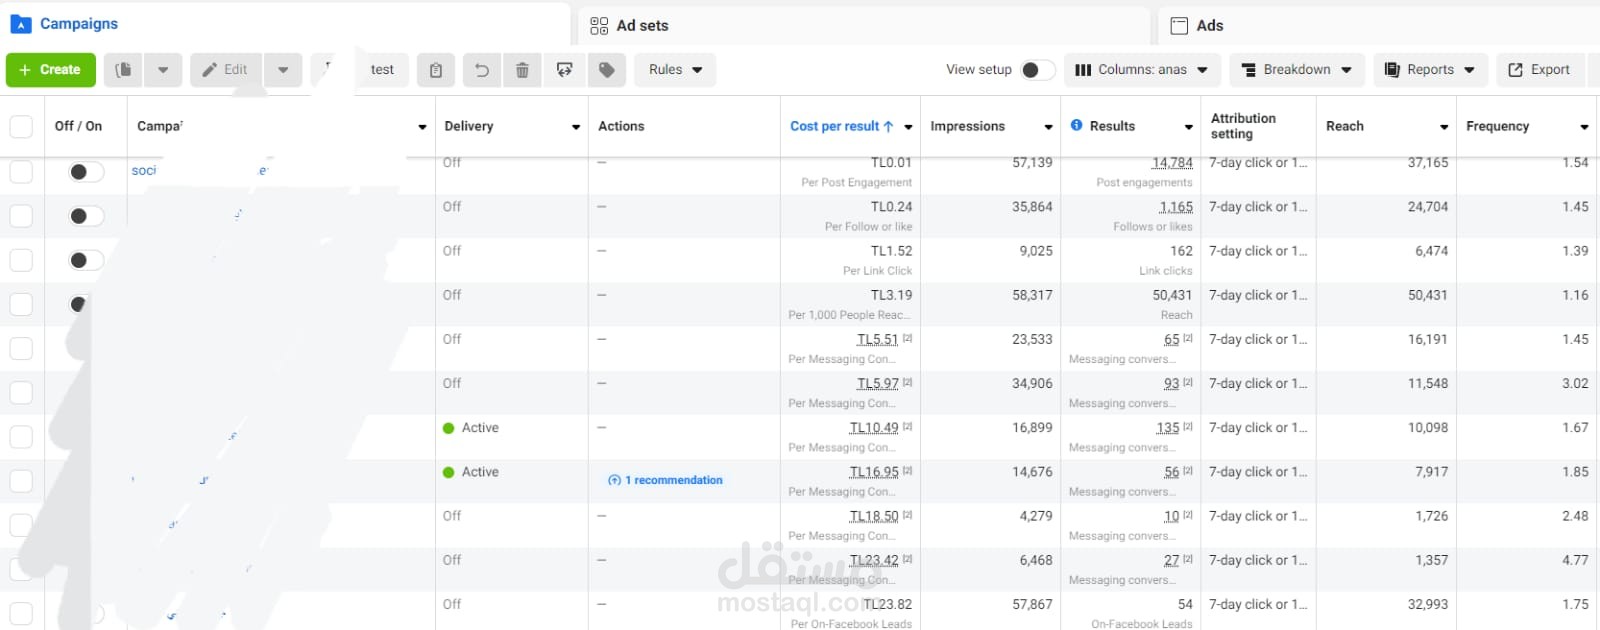
Task: Open the Results column dropdown arrow
Action: 1188,127
